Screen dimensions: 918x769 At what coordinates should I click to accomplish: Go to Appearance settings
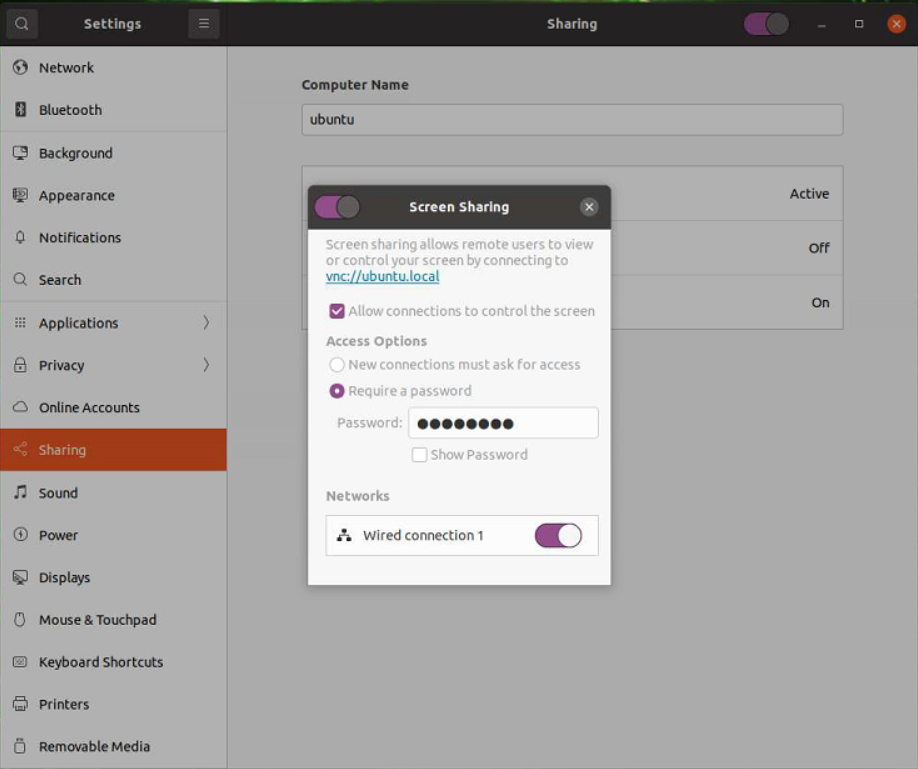point(114,195)
